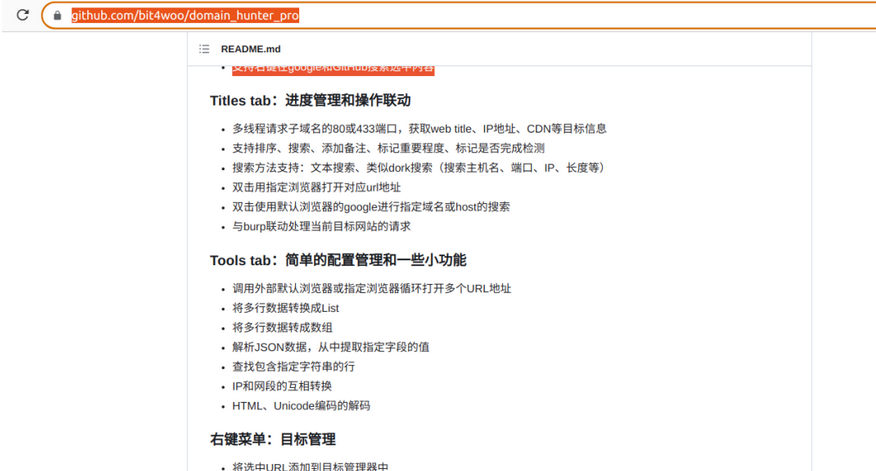Click the README.md file name header
Viewport: 876px width, 471px height.
251,49
